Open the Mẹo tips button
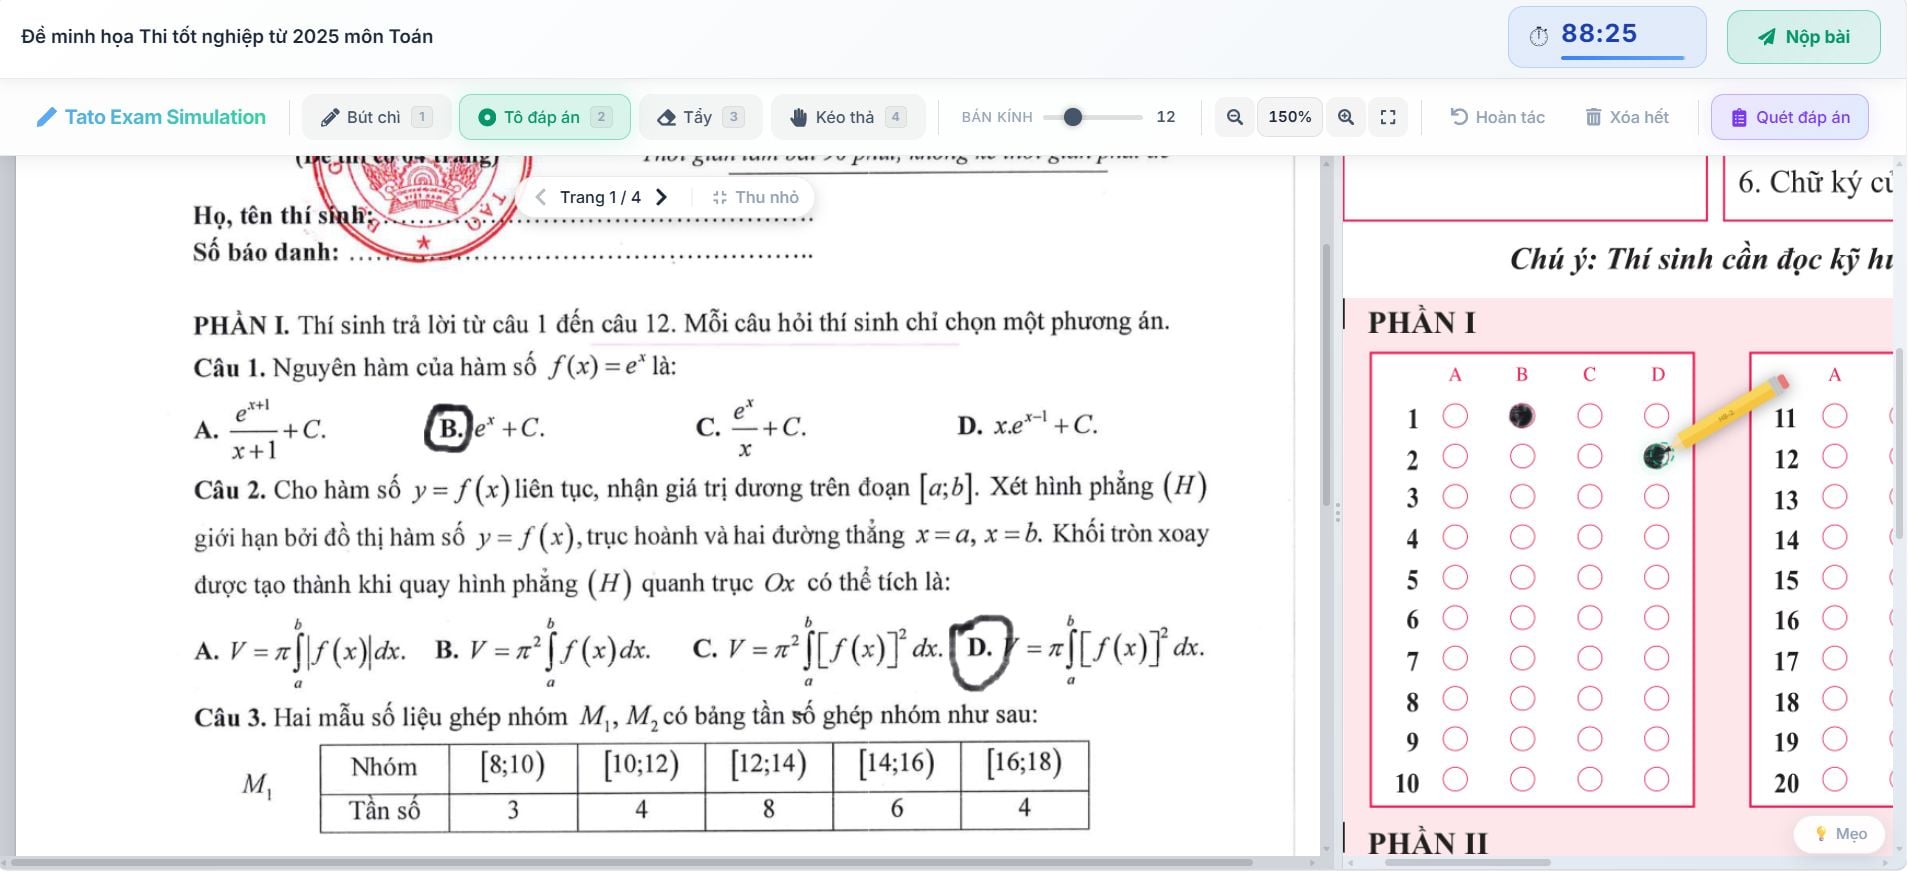The width and height of the screenshot is (1908, 872). [1839, 834]
